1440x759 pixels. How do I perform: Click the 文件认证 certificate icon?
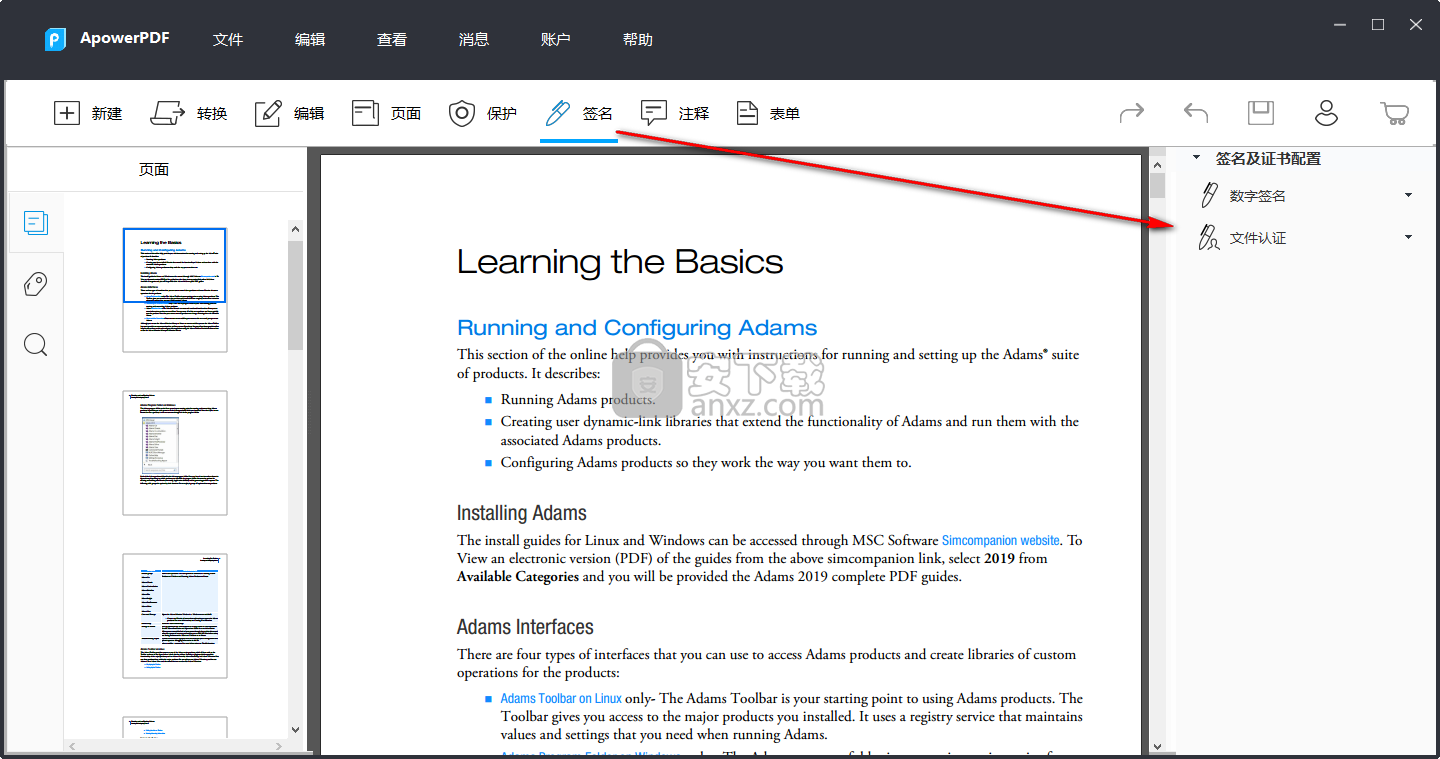pos(1209,238)
